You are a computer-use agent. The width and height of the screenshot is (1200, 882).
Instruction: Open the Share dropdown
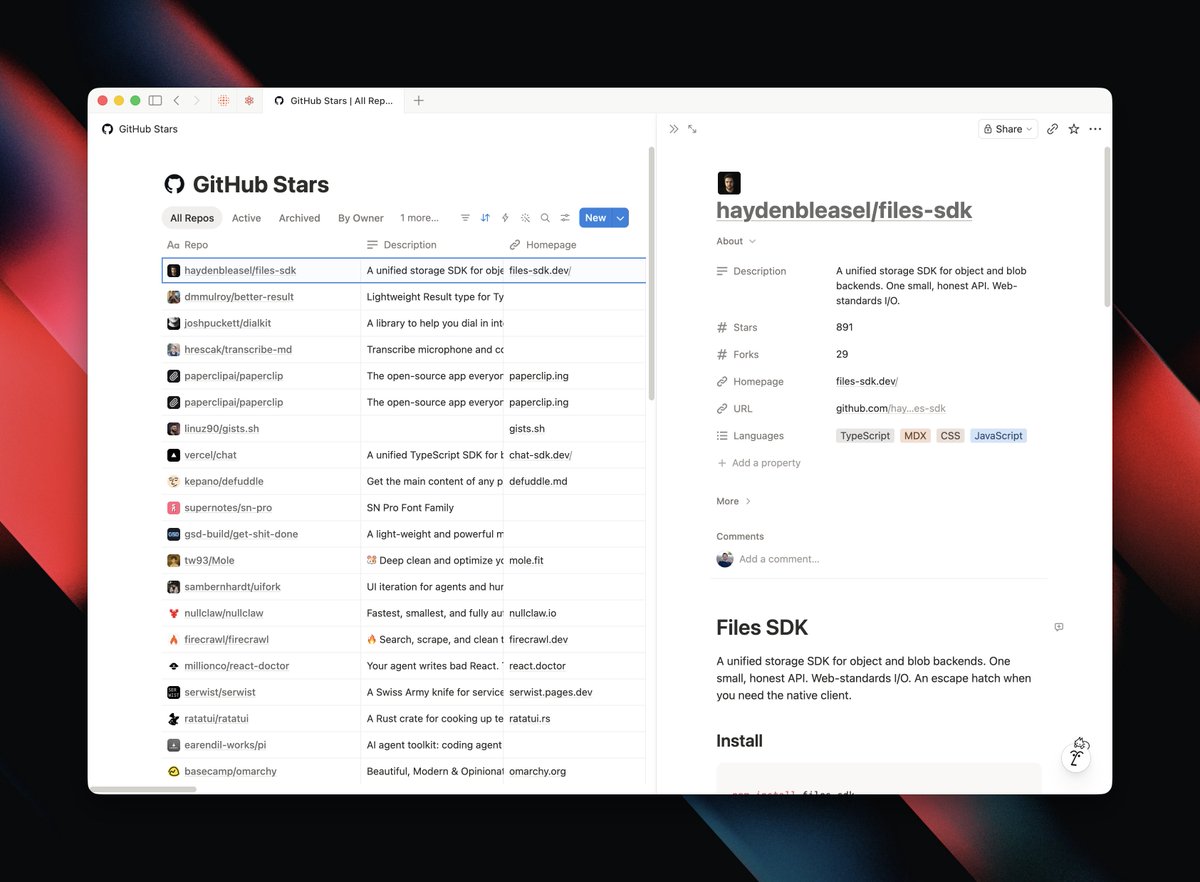[1008, 129]
